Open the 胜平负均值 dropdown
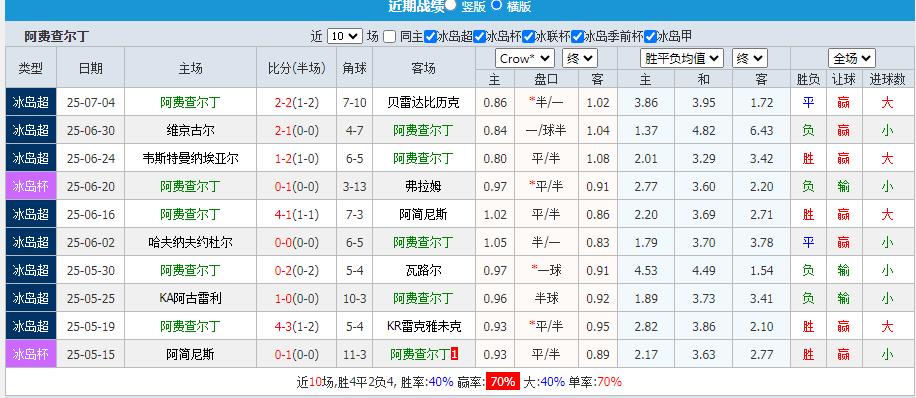Viewport: 916px width, 398px height. (x=682, y=58)
